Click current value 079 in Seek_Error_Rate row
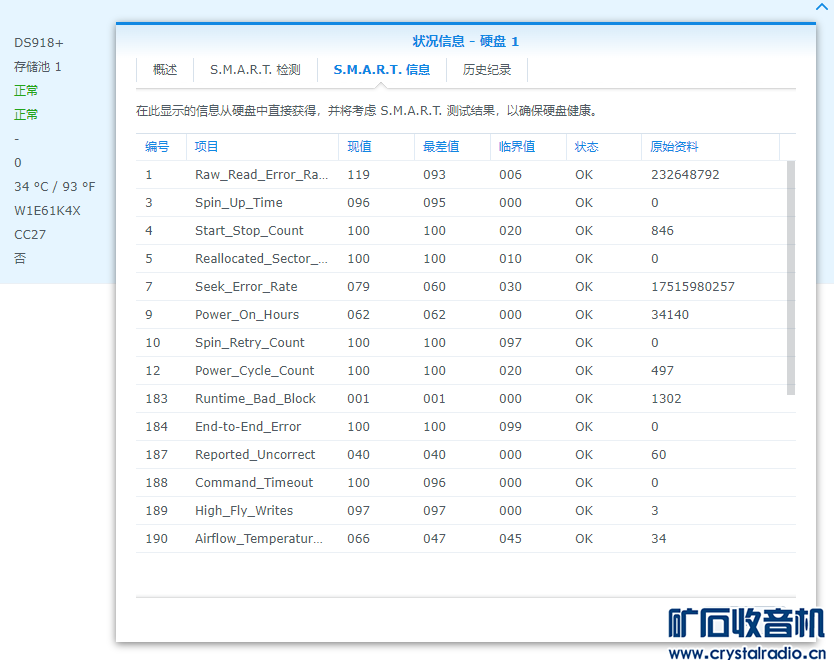834x666 pixels. [358, 287]
